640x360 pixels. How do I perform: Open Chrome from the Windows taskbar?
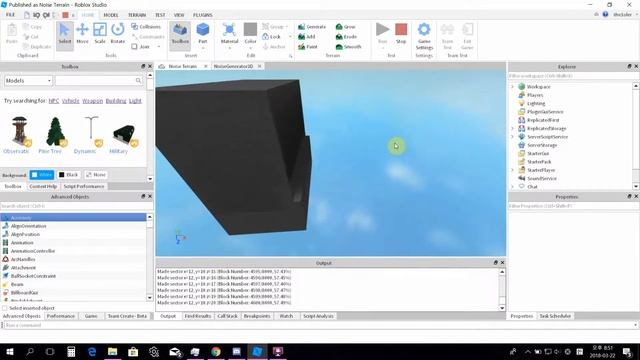coord(216,351)
